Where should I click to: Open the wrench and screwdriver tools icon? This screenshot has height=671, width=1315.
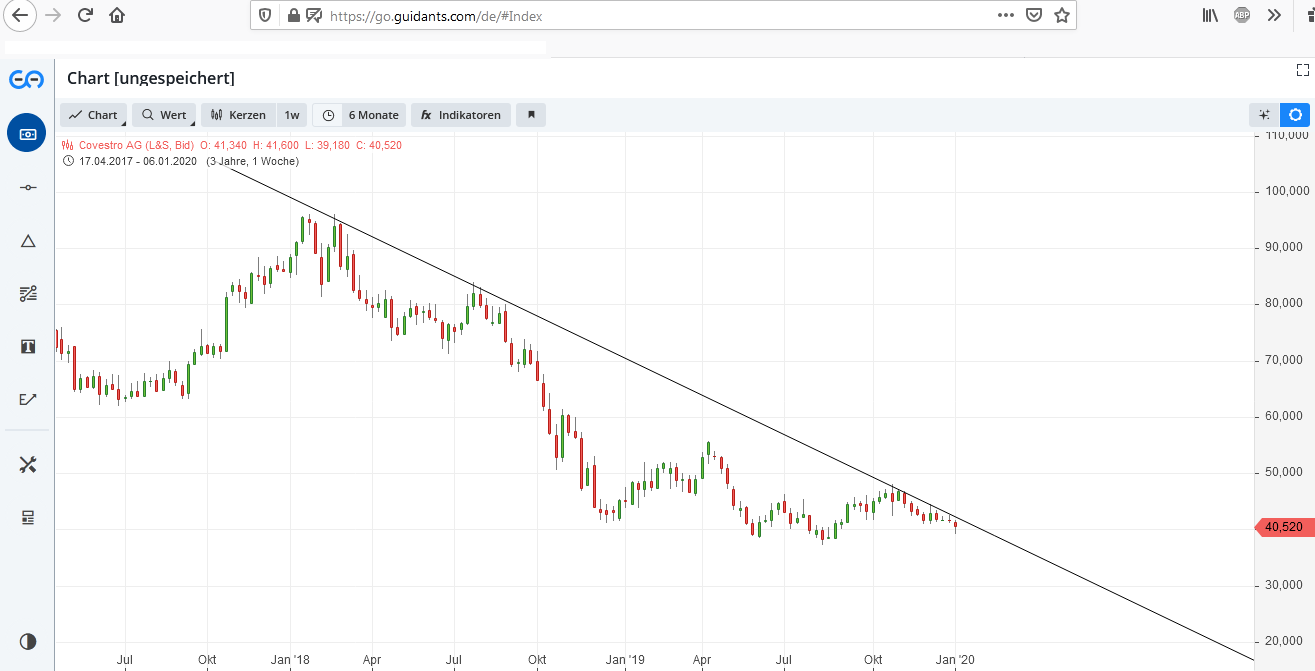27,465
